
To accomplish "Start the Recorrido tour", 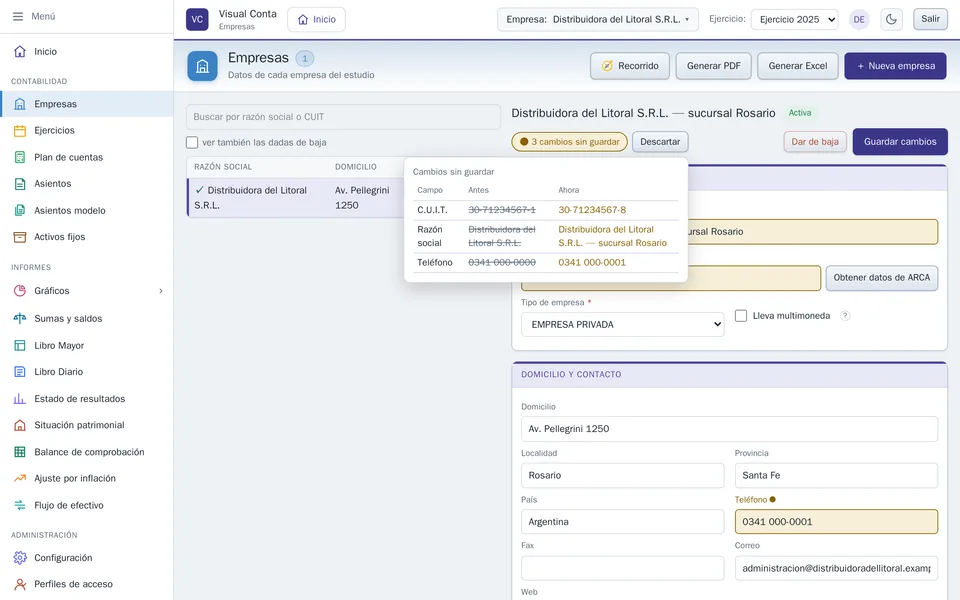I will [630, 66].
